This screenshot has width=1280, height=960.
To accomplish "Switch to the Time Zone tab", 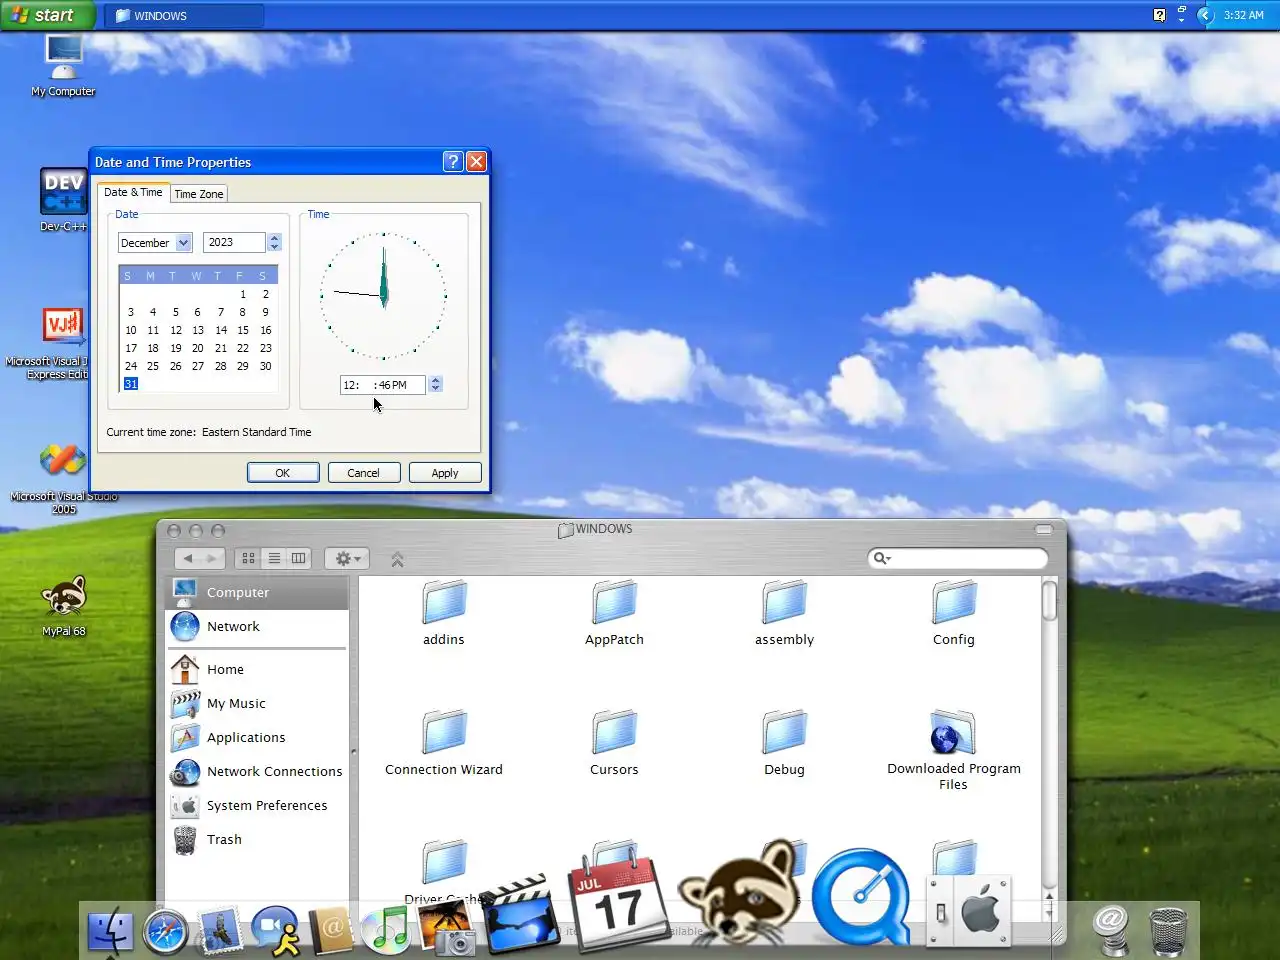I will [x=199, y=194].
